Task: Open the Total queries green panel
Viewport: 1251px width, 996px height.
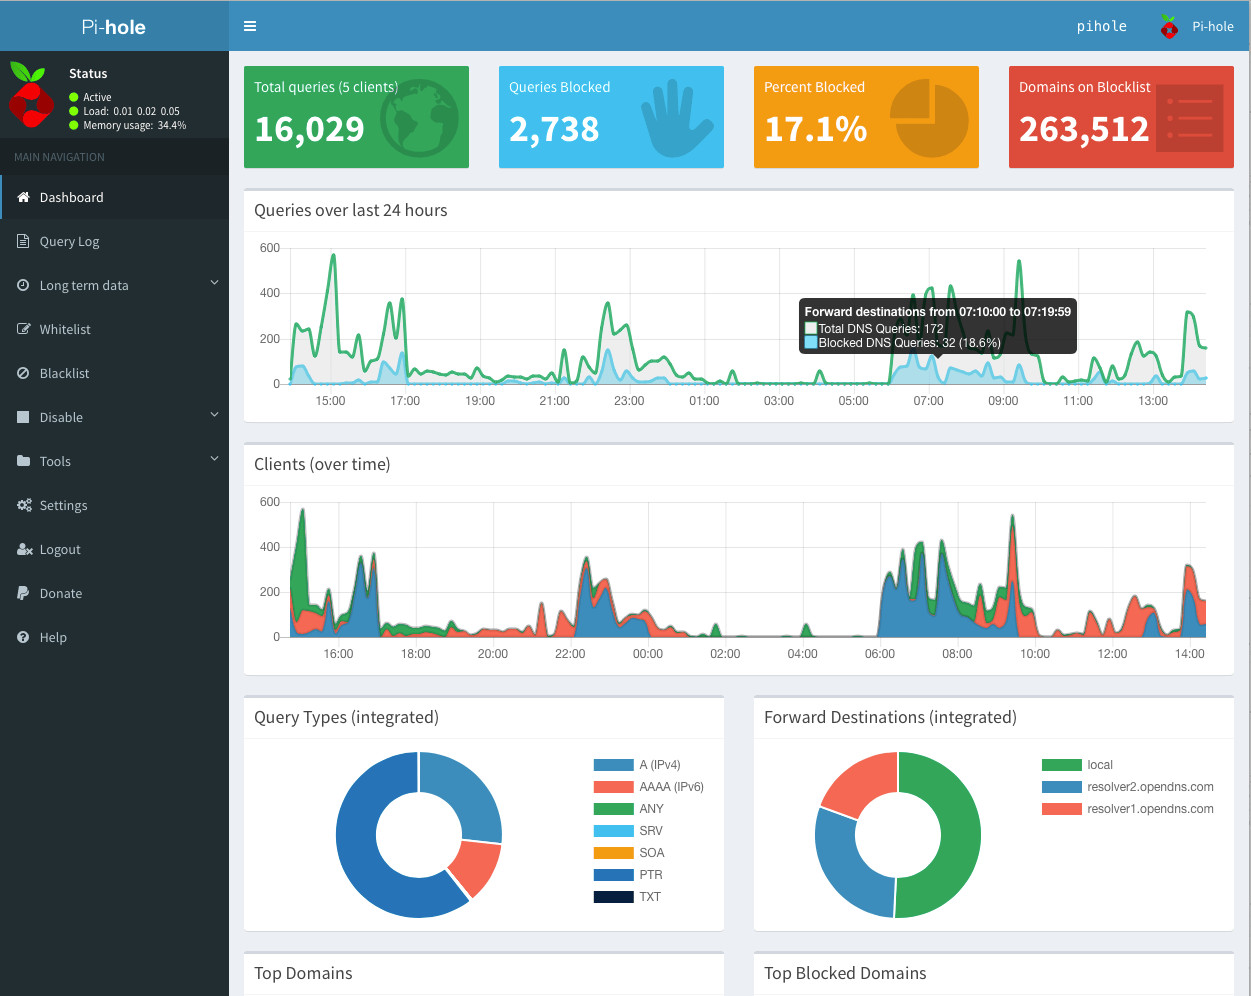Action: 356,116
